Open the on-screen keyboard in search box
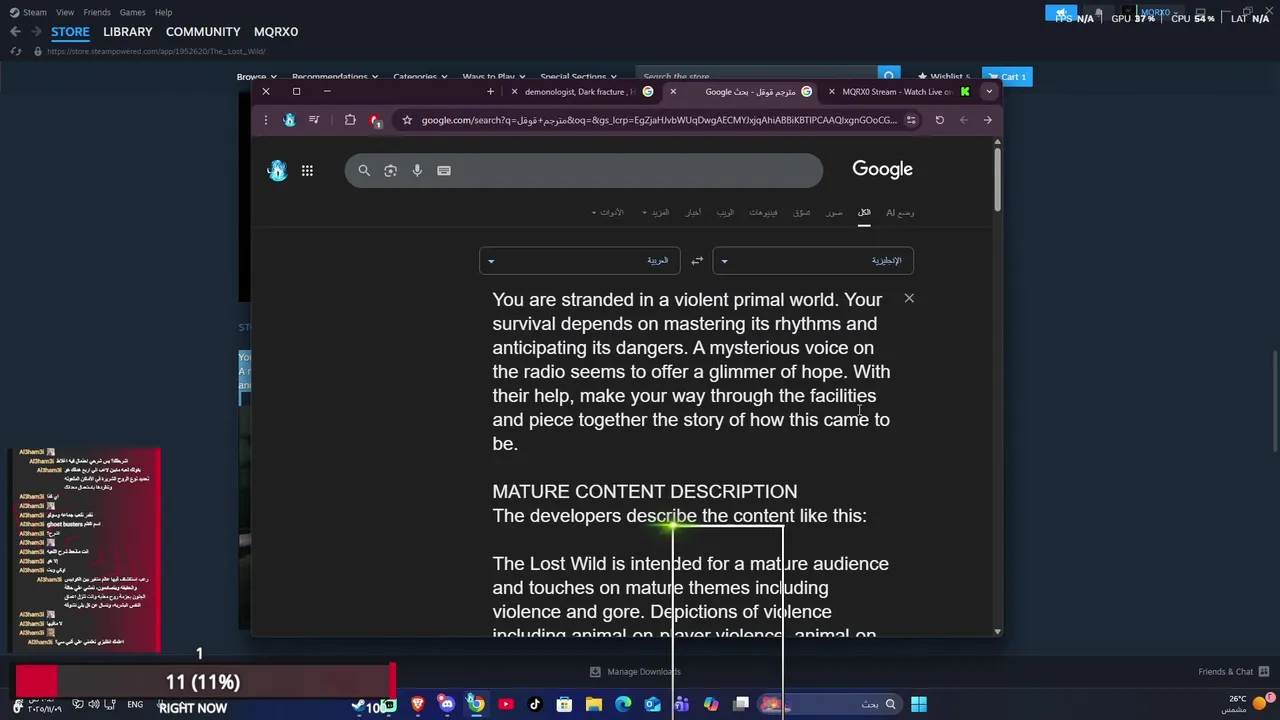 (x=444, y=171)
